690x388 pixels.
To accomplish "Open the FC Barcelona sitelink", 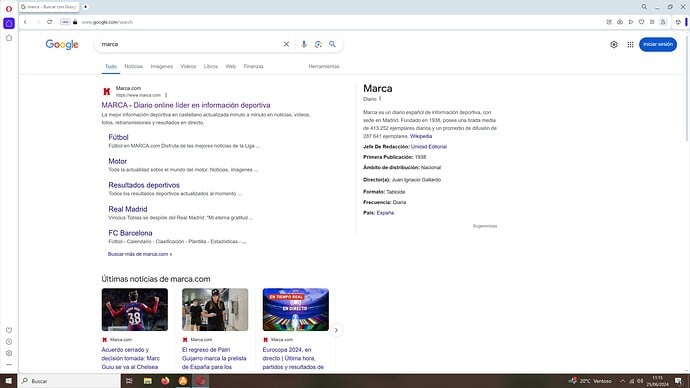I will click(130, 233).
